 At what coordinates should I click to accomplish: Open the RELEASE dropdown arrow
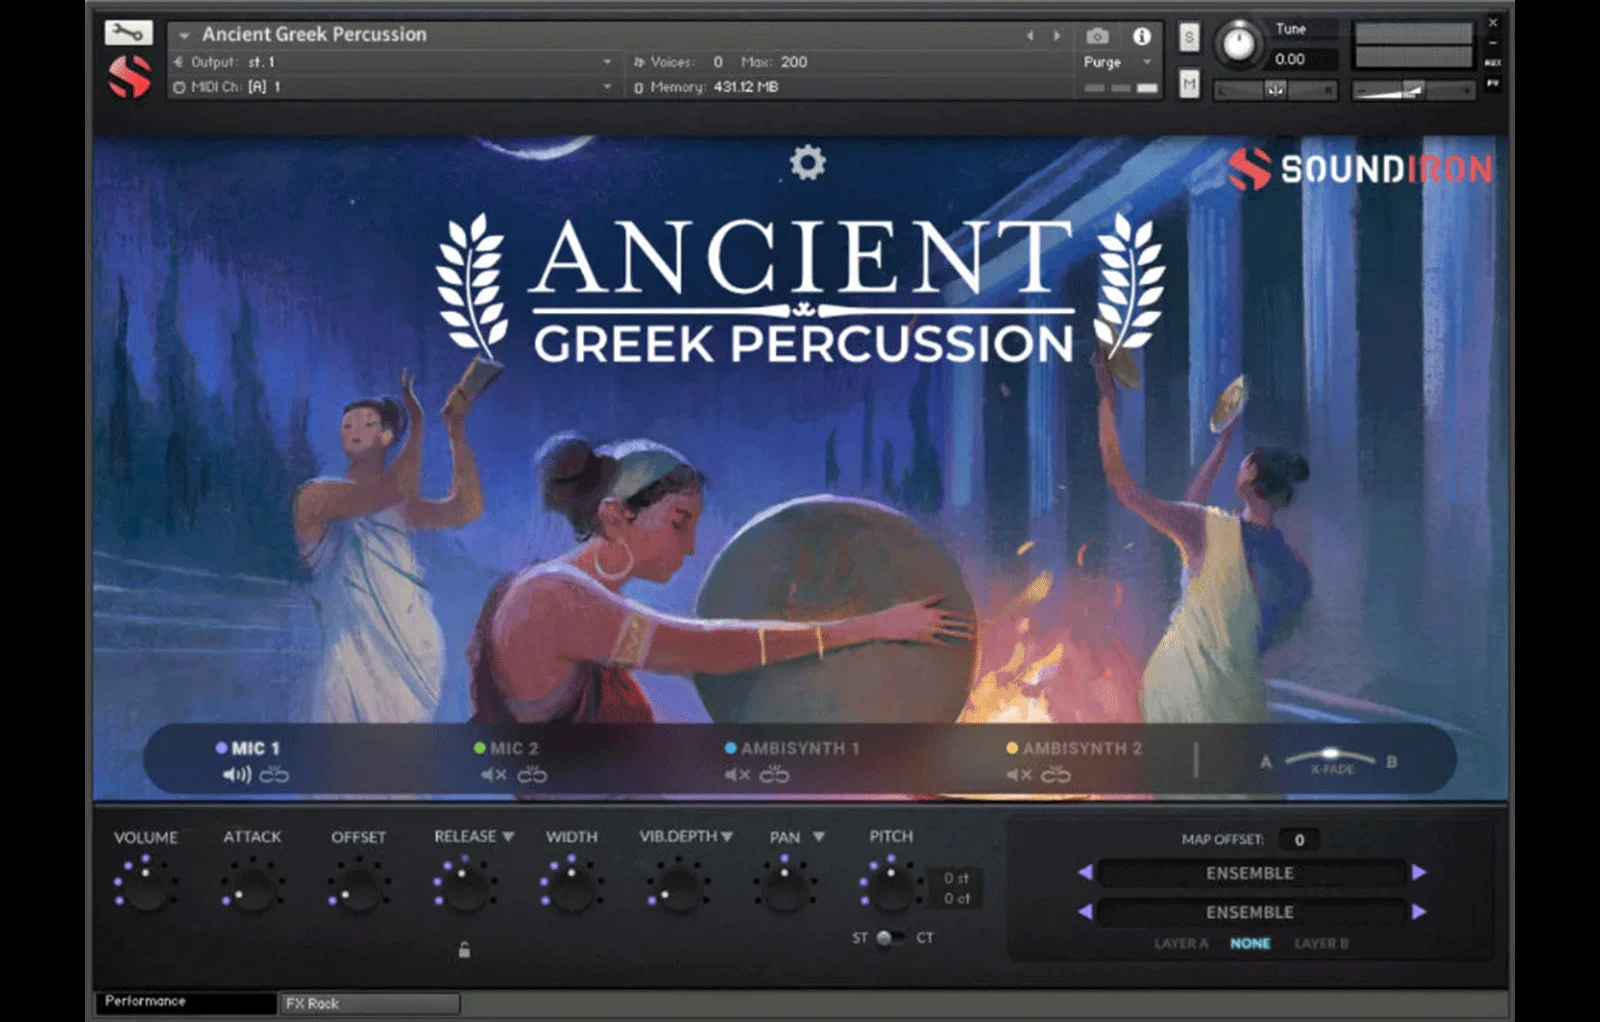click(508, 836)
